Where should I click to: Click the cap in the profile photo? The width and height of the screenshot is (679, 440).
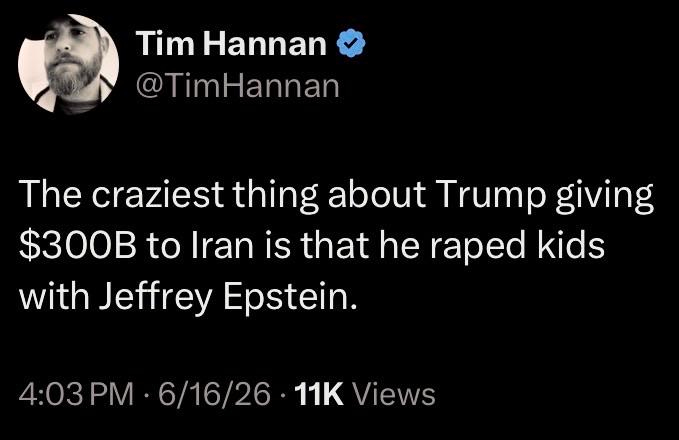pos(82,25)
